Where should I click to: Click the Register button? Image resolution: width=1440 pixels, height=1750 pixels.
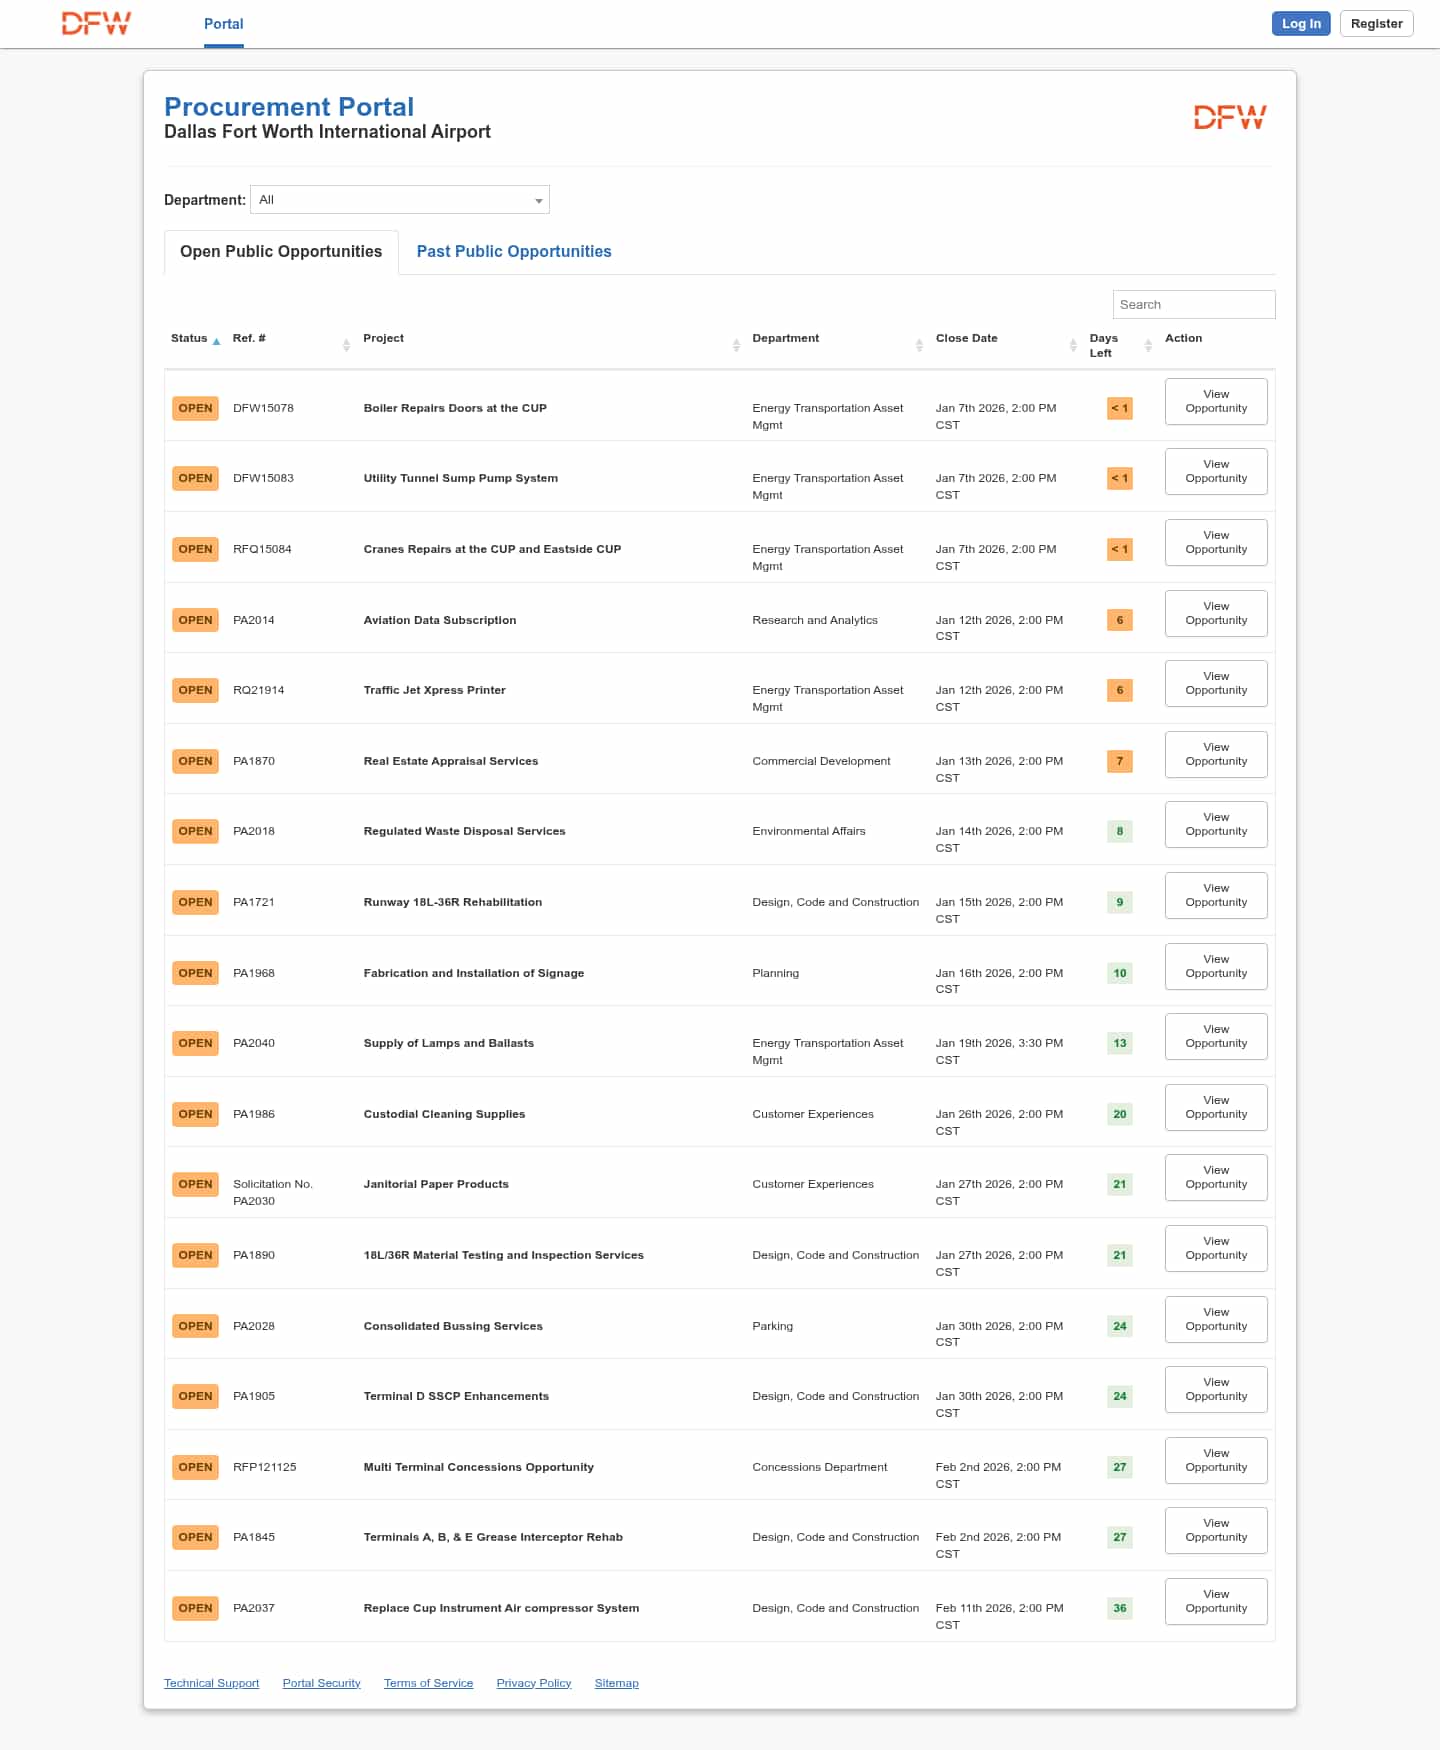pos(1376,24)
